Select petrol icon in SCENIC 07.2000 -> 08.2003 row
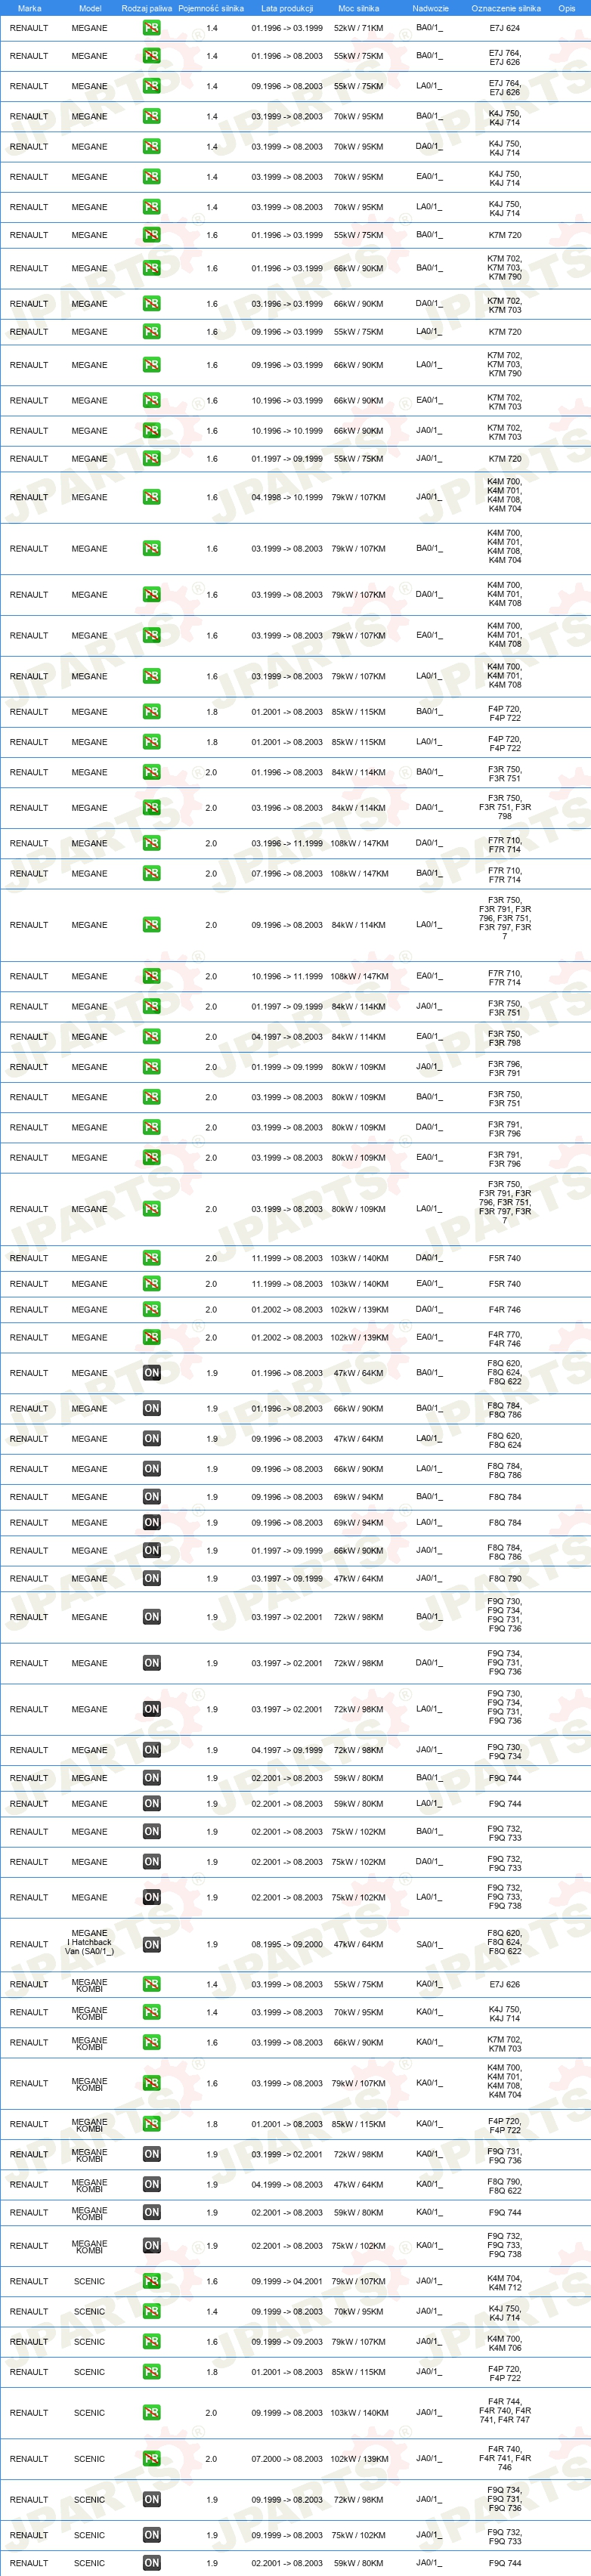Viewport: 591px width, 2576px height. [151, 2459]
